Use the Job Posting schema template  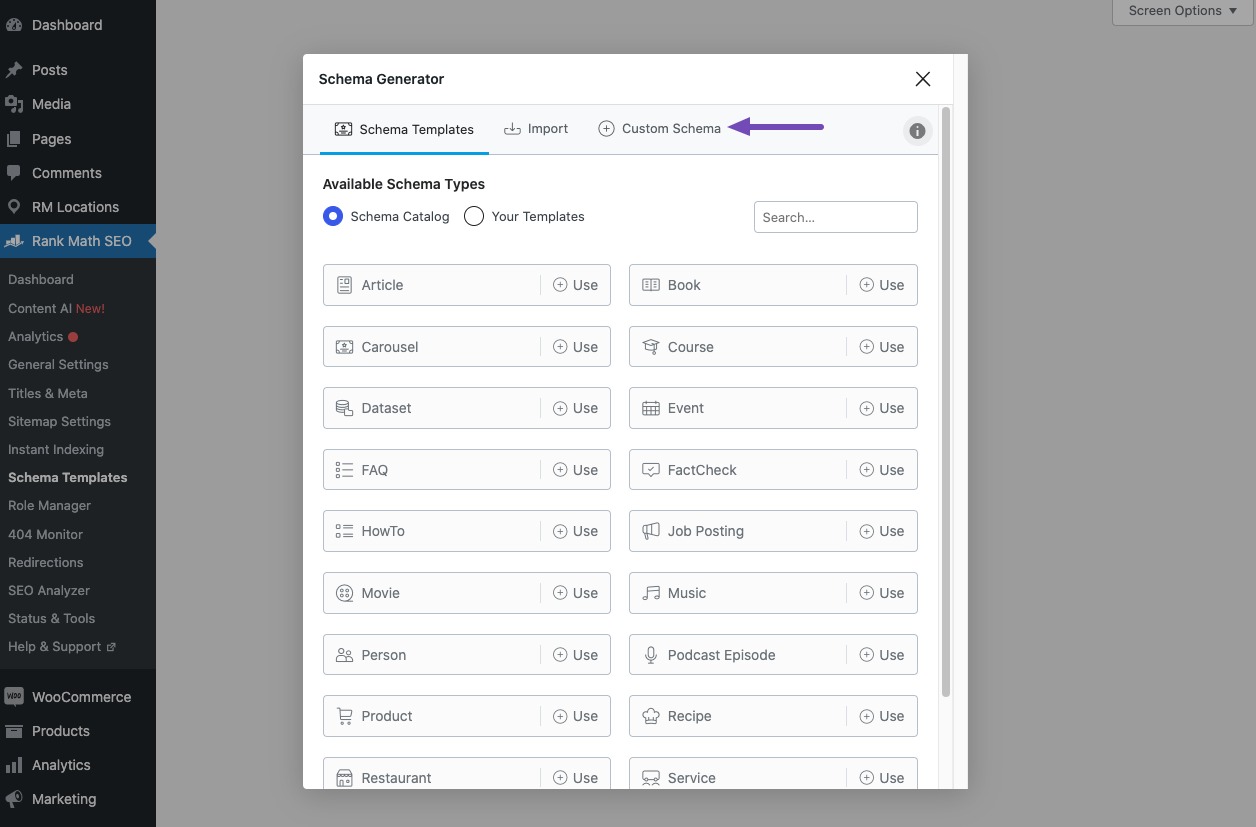point(882,531)
